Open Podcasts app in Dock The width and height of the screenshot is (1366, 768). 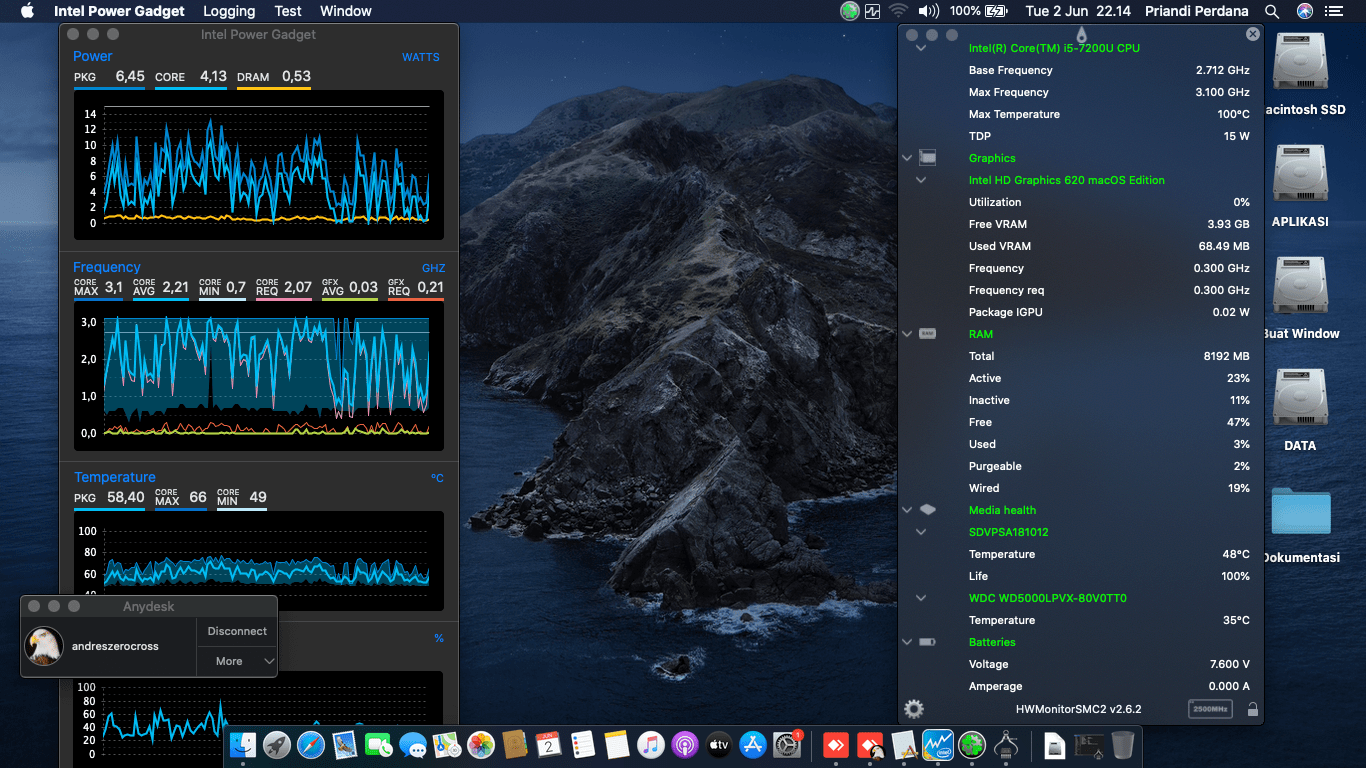tap(685, 744)
